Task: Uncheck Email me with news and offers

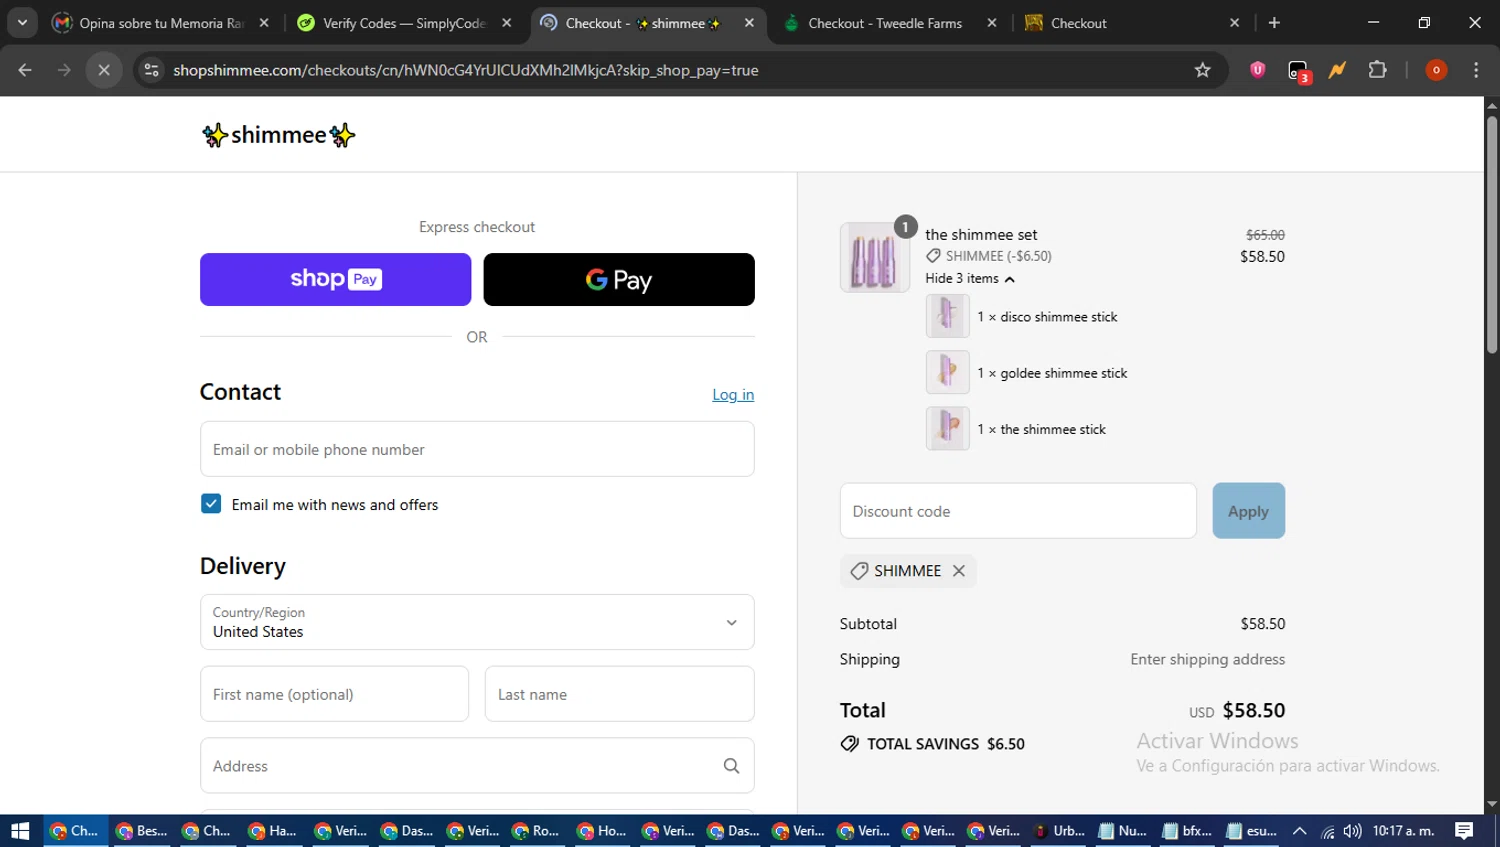Action: 211,504
